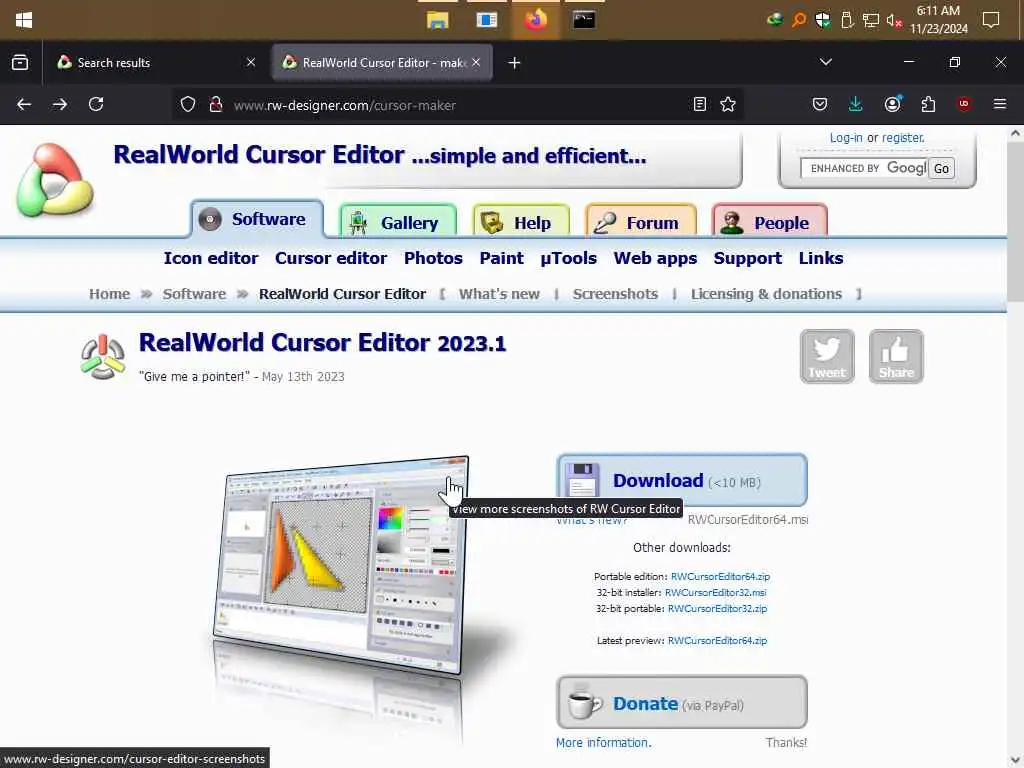Switch to Firefox in the taskbar
Viewport: 1024px width, 768px height.
coord(536,20)
